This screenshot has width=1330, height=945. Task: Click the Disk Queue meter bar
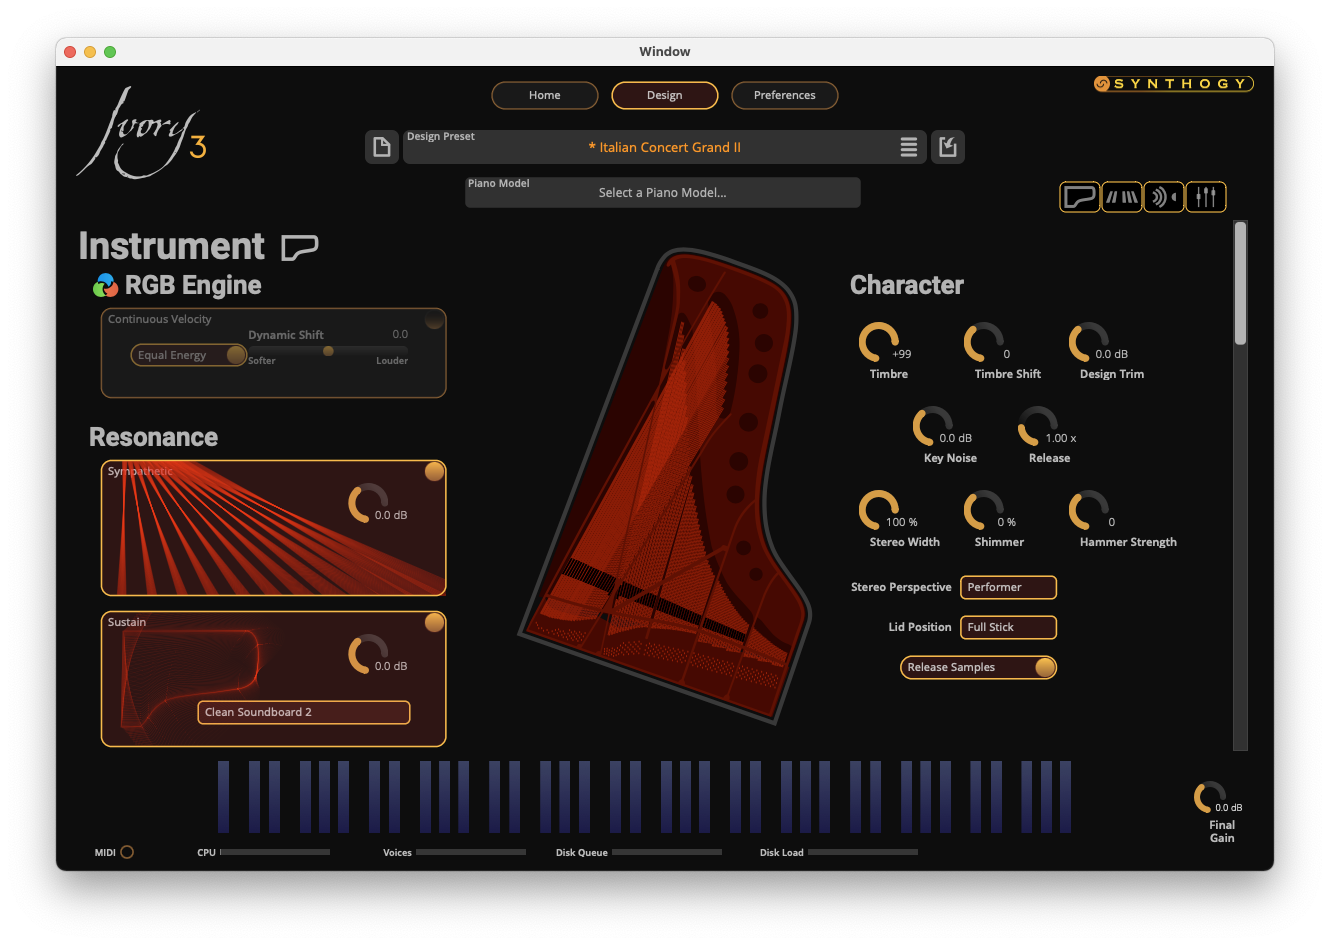pyautogui.click(x=667, y=852)
